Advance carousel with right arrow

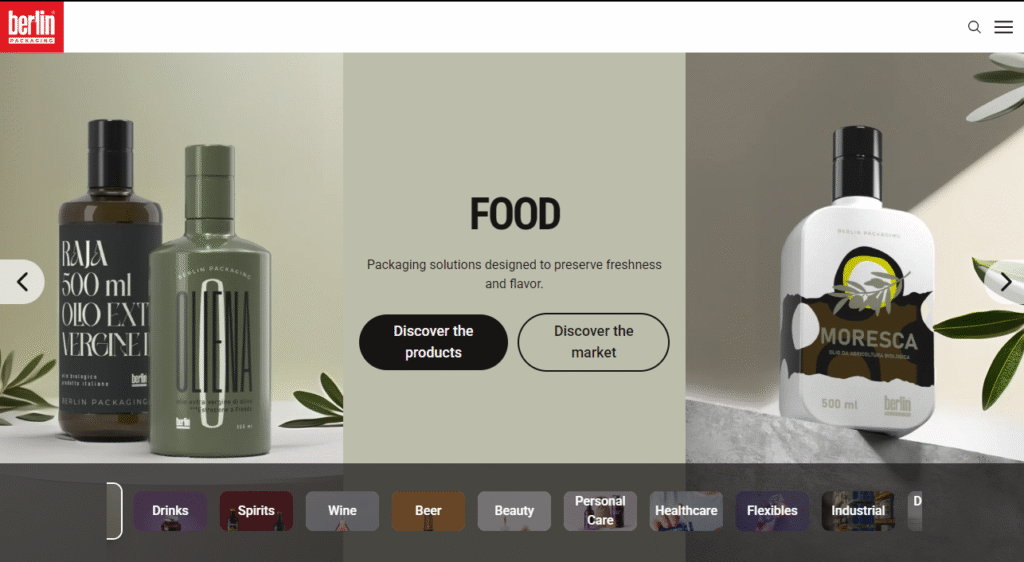pos(1005,282)
